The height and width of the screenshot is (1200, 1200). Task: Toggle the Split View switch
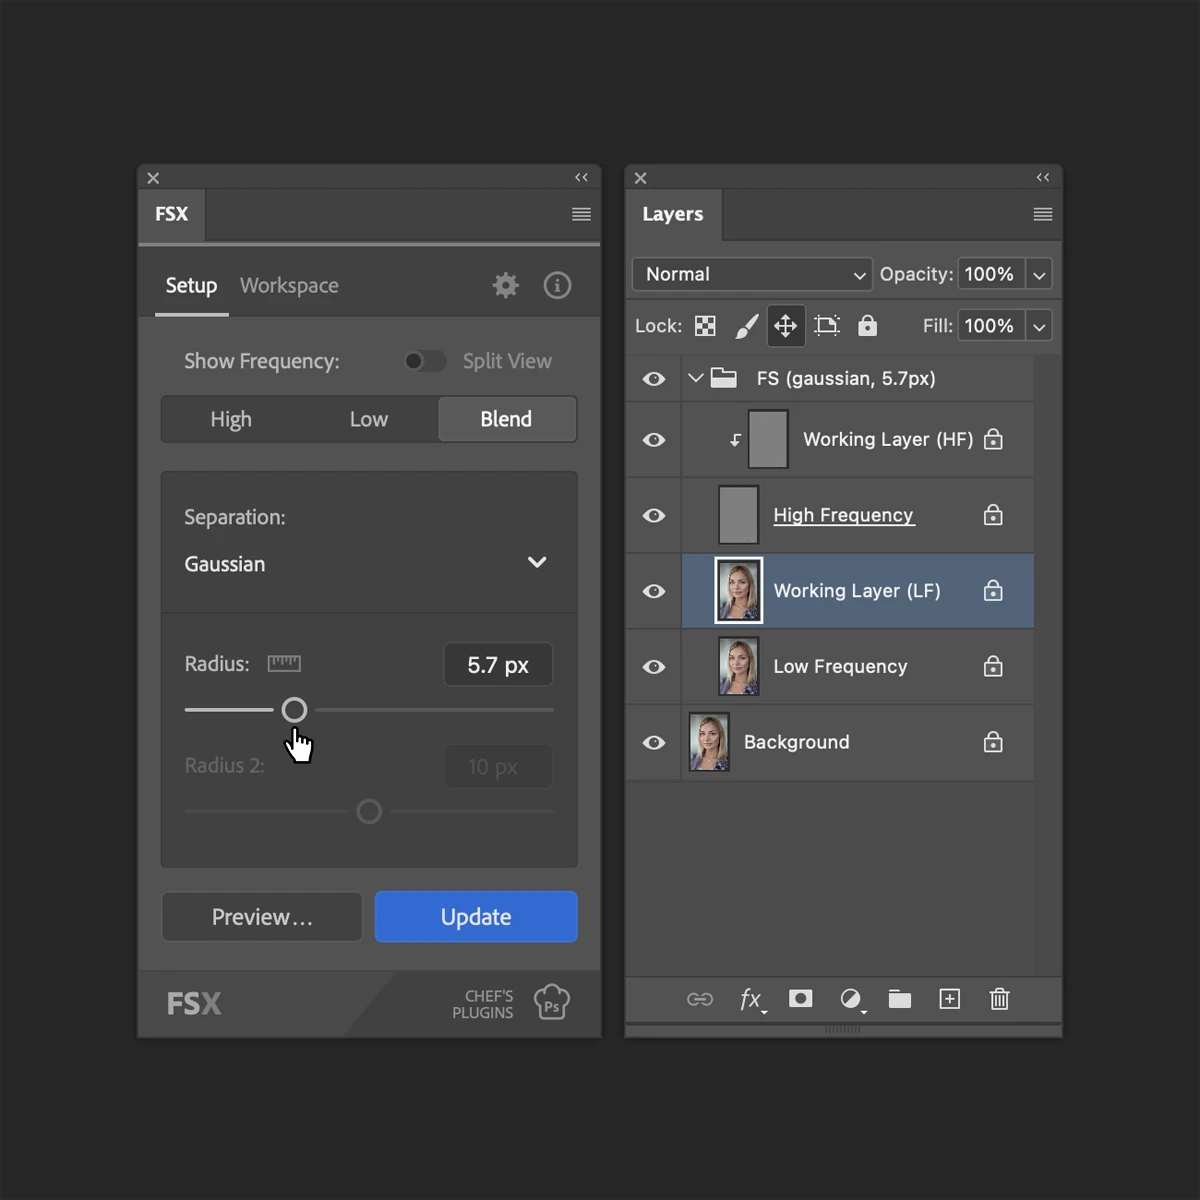[424, 361]
